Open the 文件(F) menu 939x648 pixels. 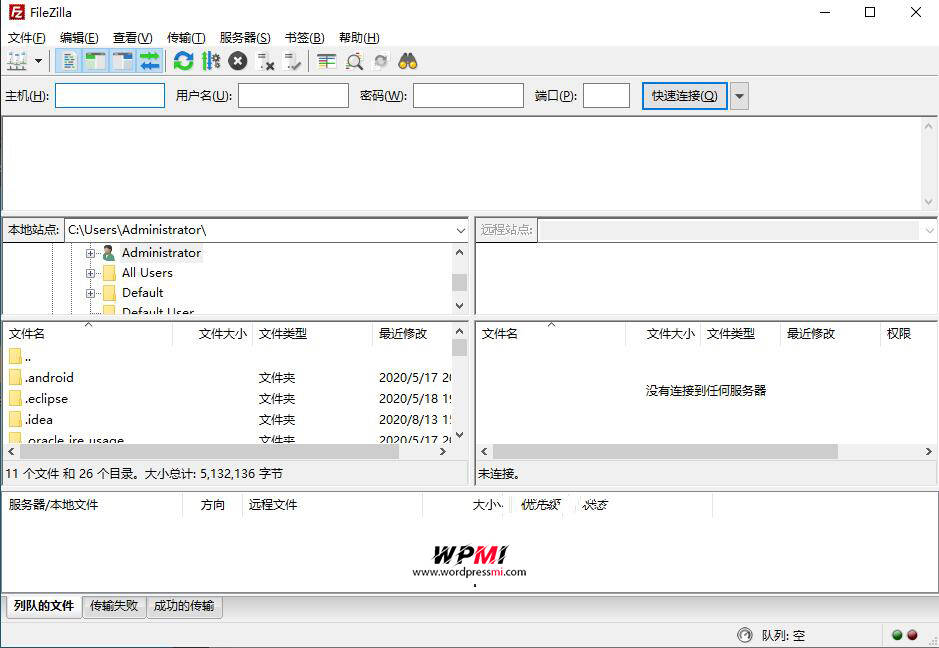coord(24,37)
